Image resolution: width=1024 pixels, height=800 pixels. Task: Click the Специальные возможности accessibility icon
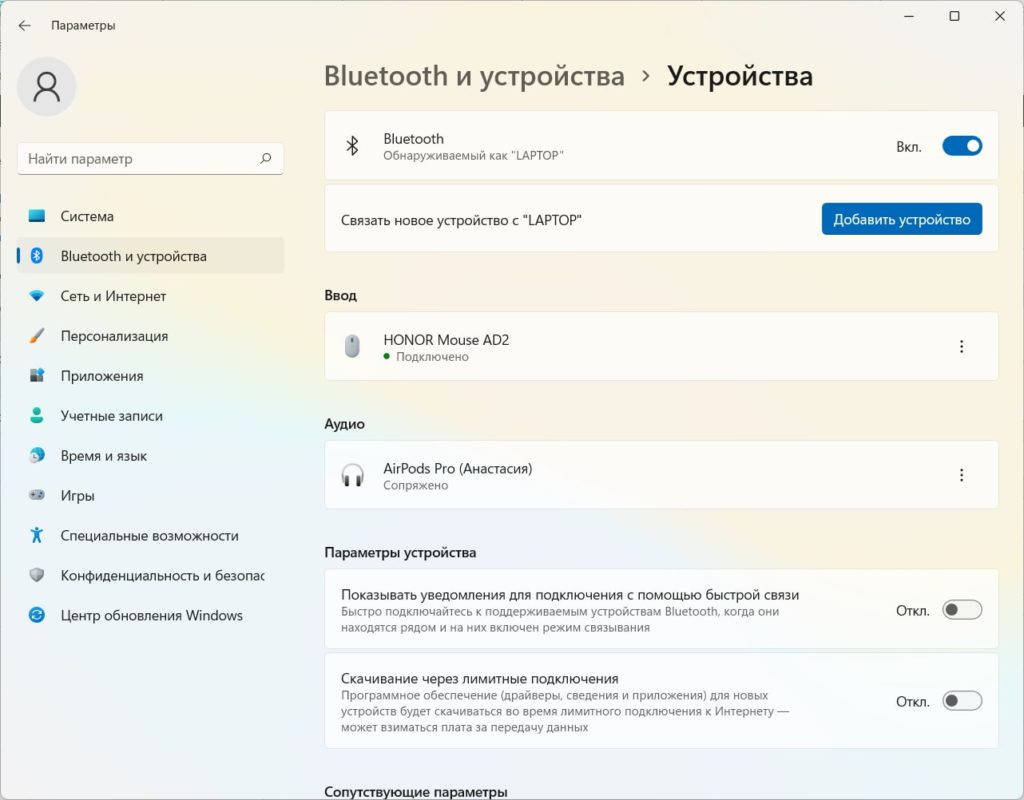pos(37,535)
